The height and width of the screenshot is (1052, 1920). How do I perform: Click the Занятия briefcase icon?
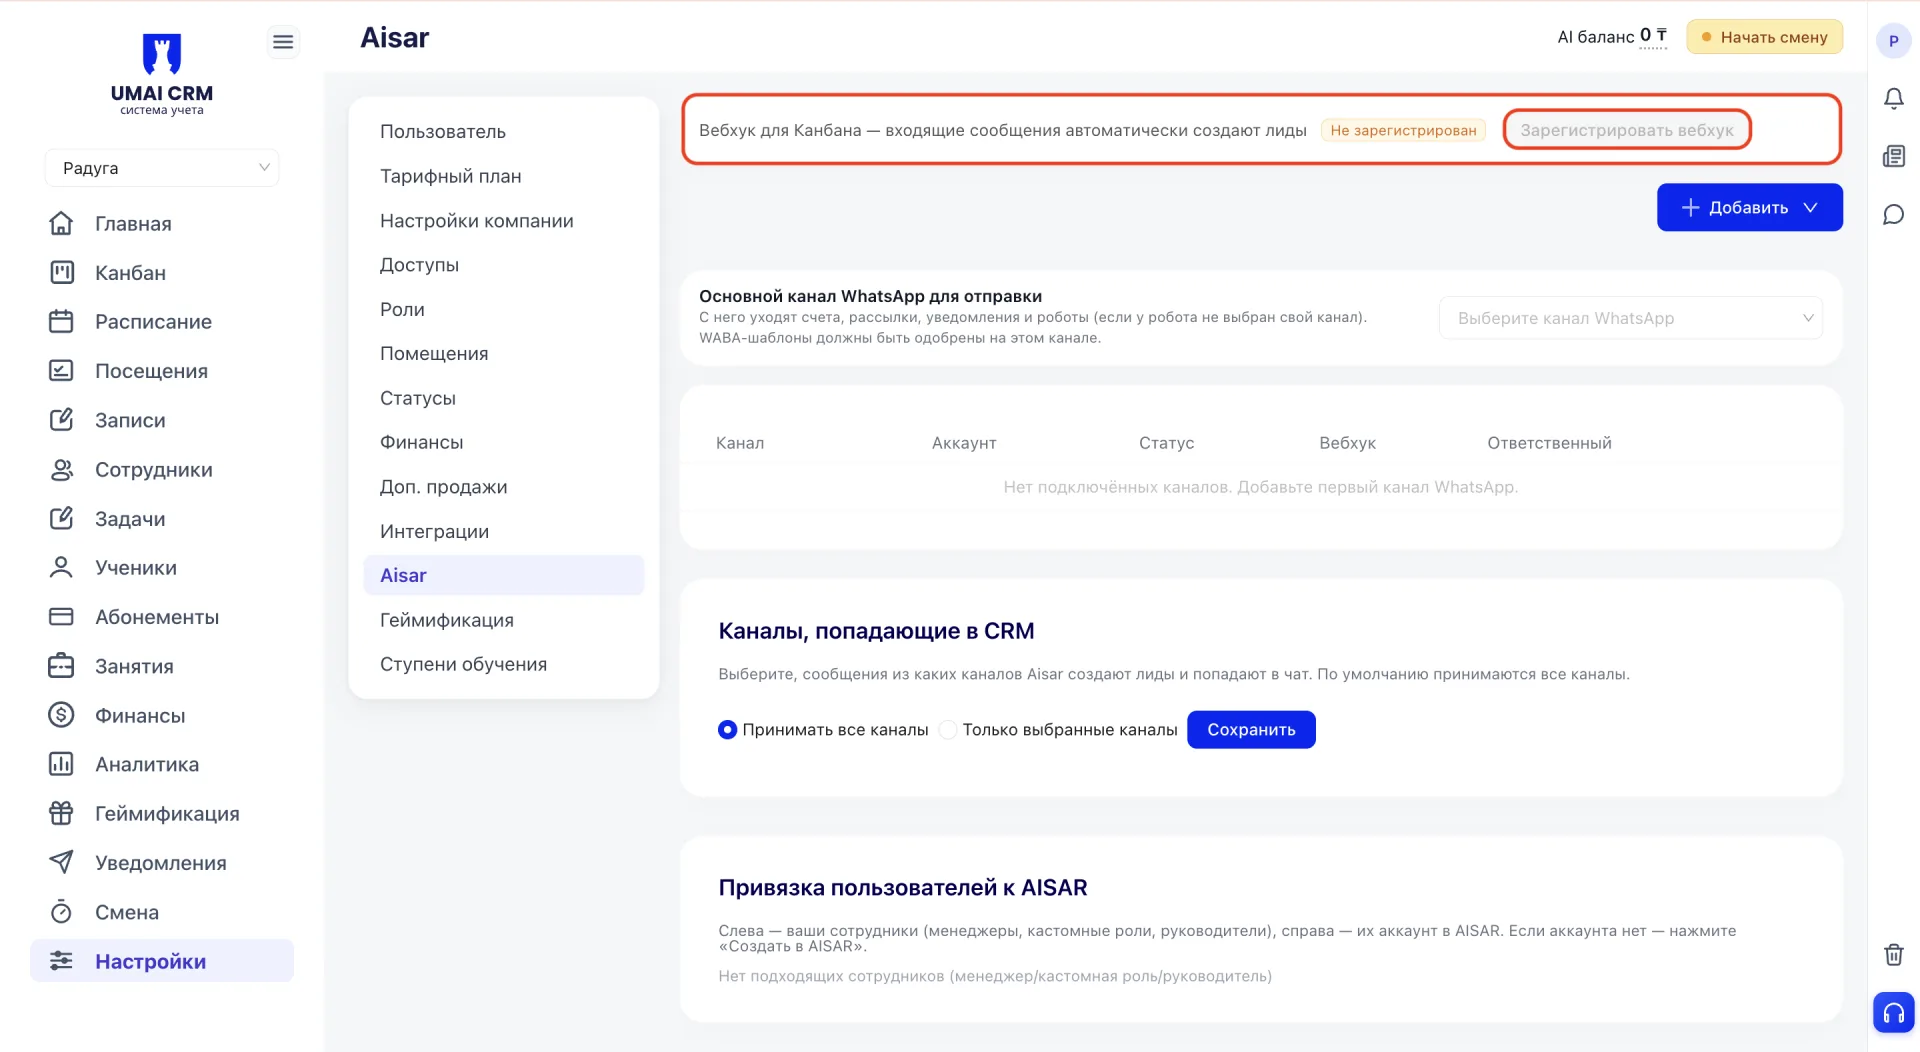click(x=61, y=665)
